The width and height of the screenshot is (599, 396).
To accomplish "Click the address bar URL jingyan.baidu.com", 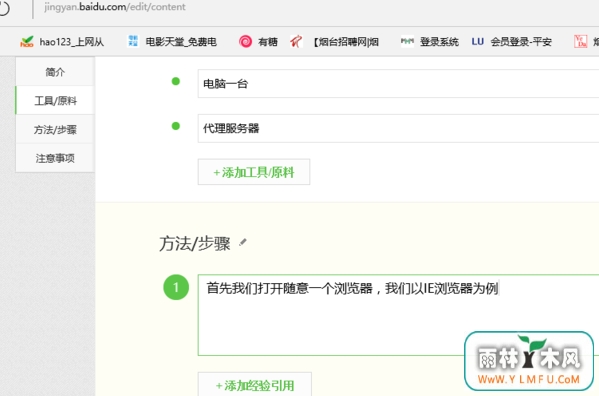I will pyautogui.click(x=115, y=7).
